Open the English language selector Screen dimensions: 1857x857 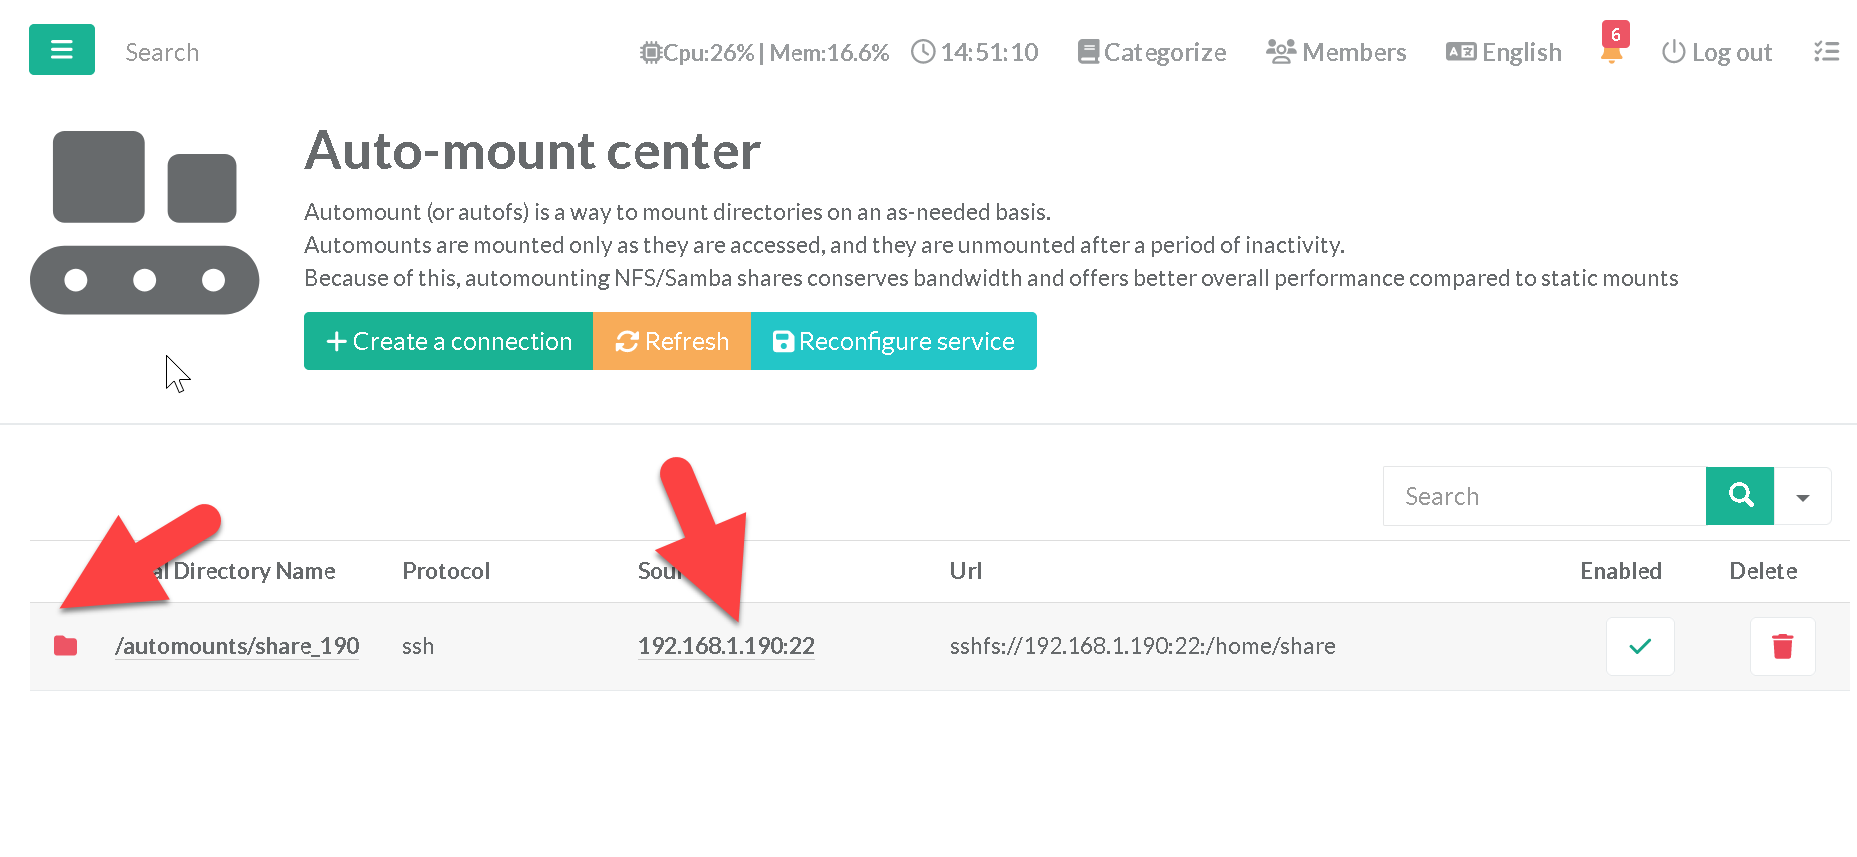[1504, 52]
